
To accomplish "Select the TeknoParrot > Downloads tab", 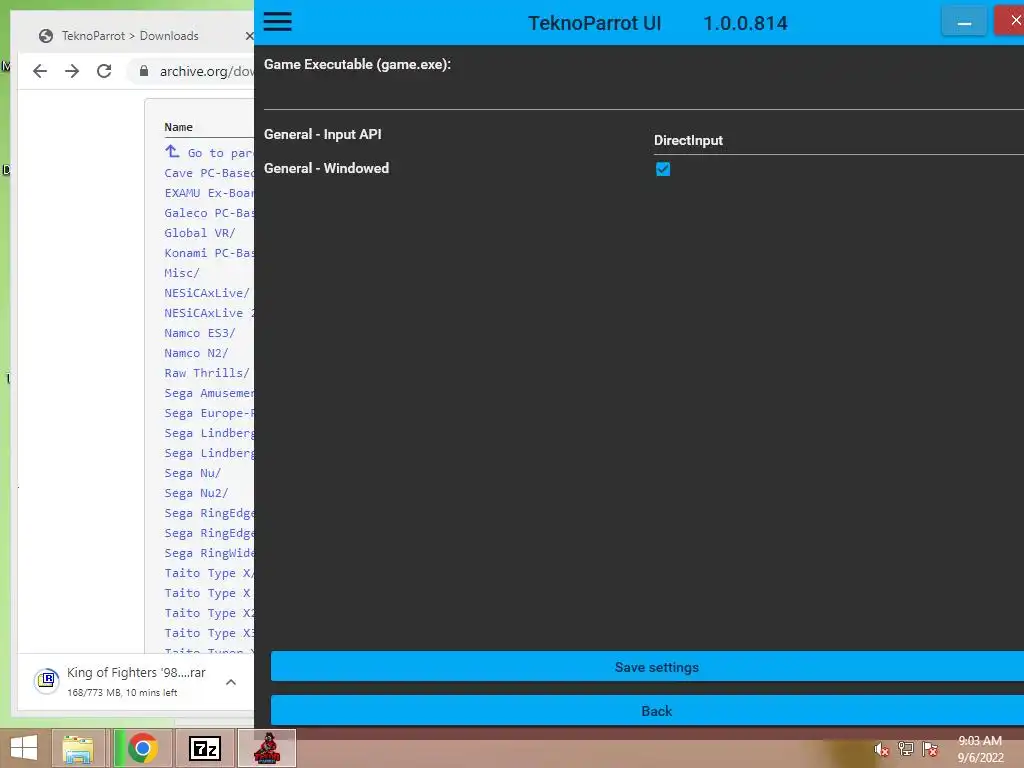I will click(x=130, y=36).
